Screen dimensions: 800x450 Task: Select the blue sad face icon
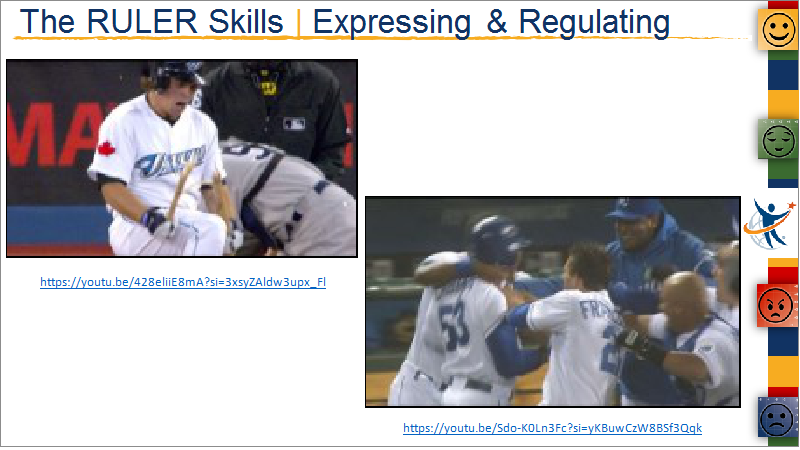[x=778, y=418]
